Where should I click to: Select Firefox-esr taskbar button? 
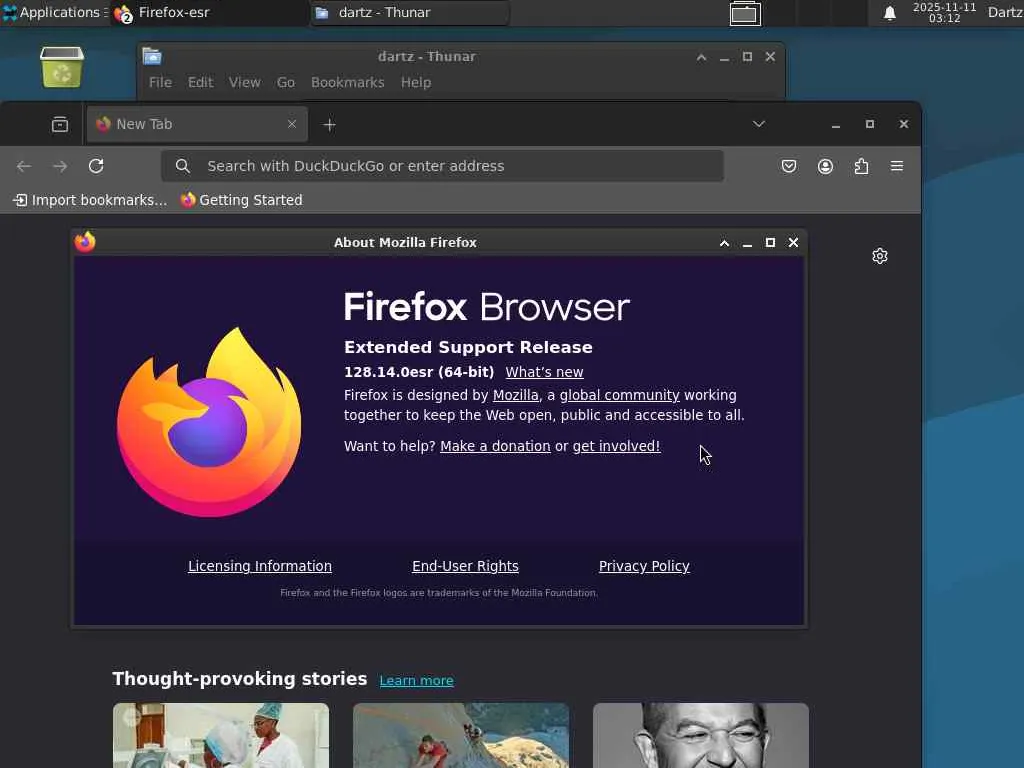(209, 13)
